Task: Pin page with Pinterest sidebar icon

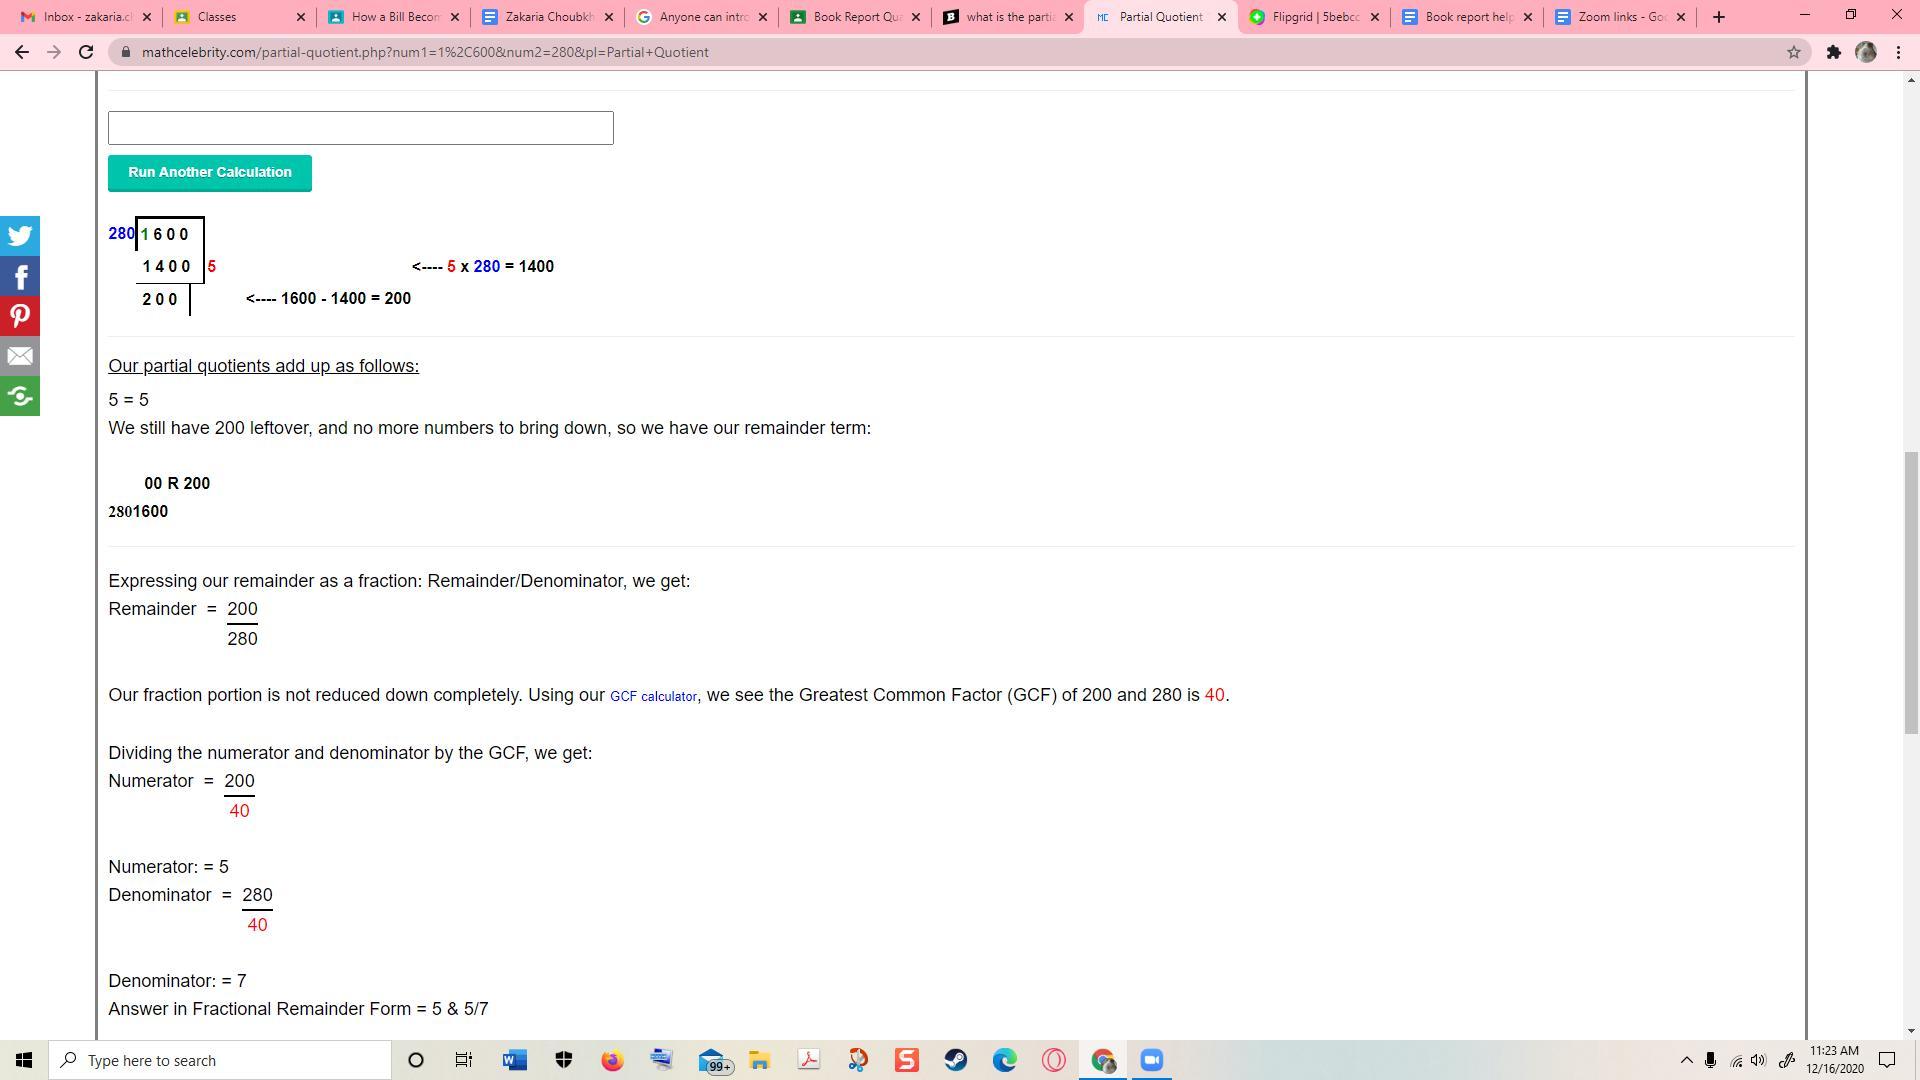Action: pyautogui.click(x=19, y=316)
